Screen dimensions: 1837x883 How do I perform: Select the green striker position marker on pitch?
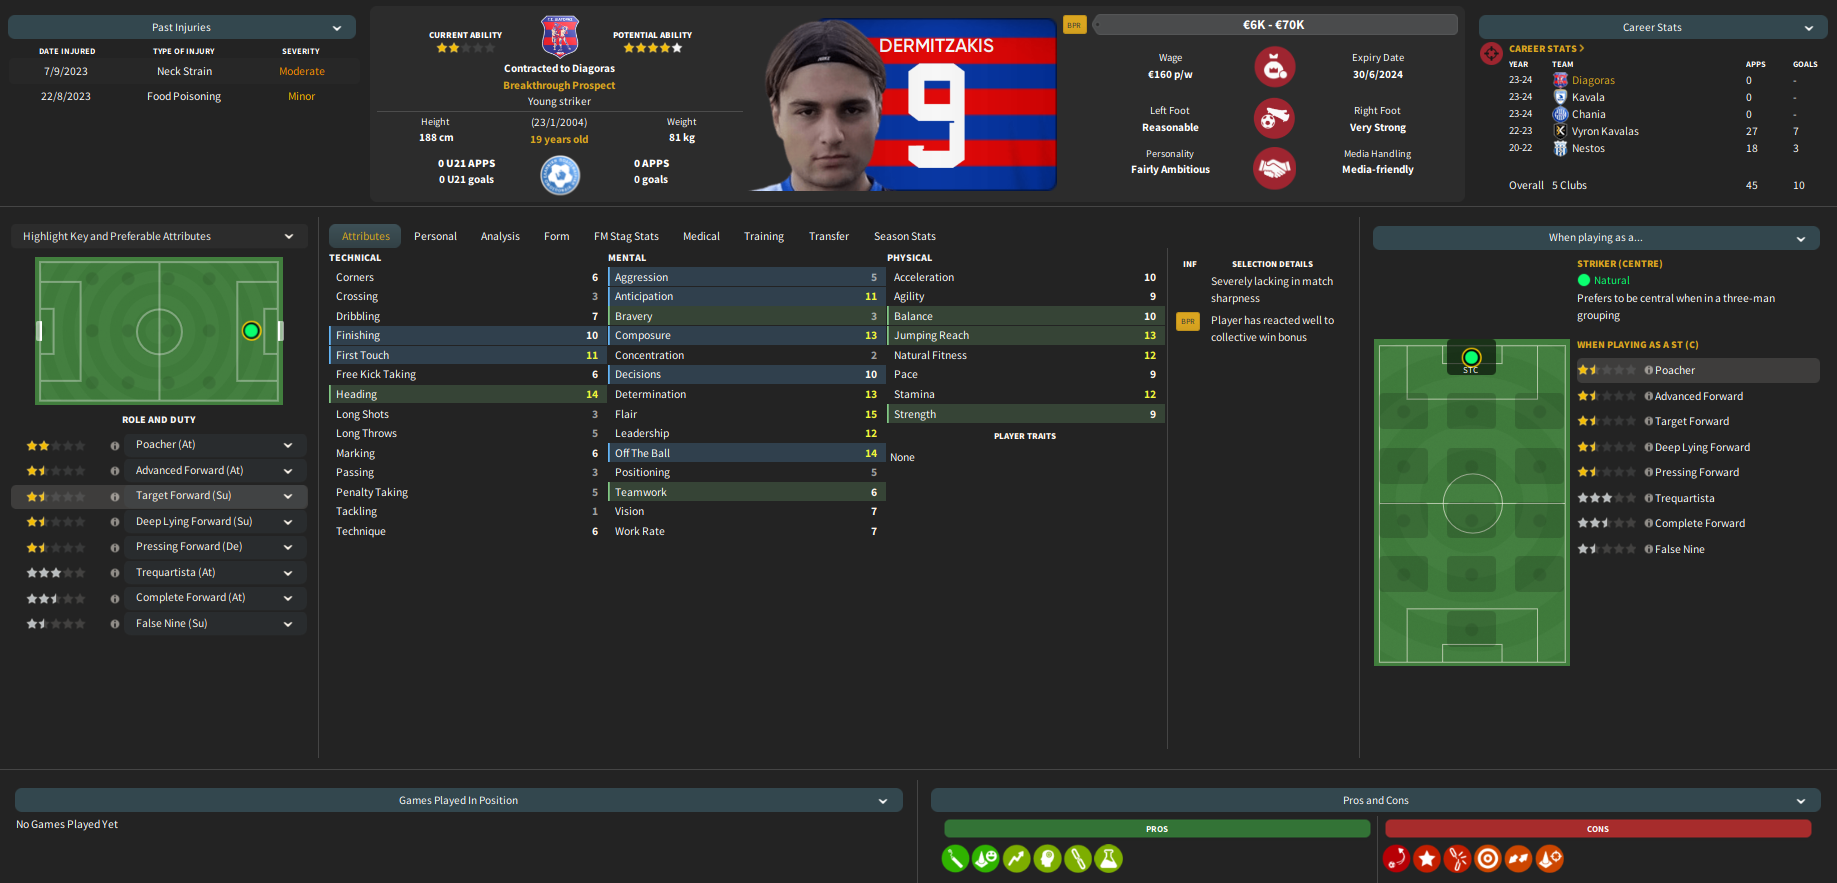[1470, 357]
